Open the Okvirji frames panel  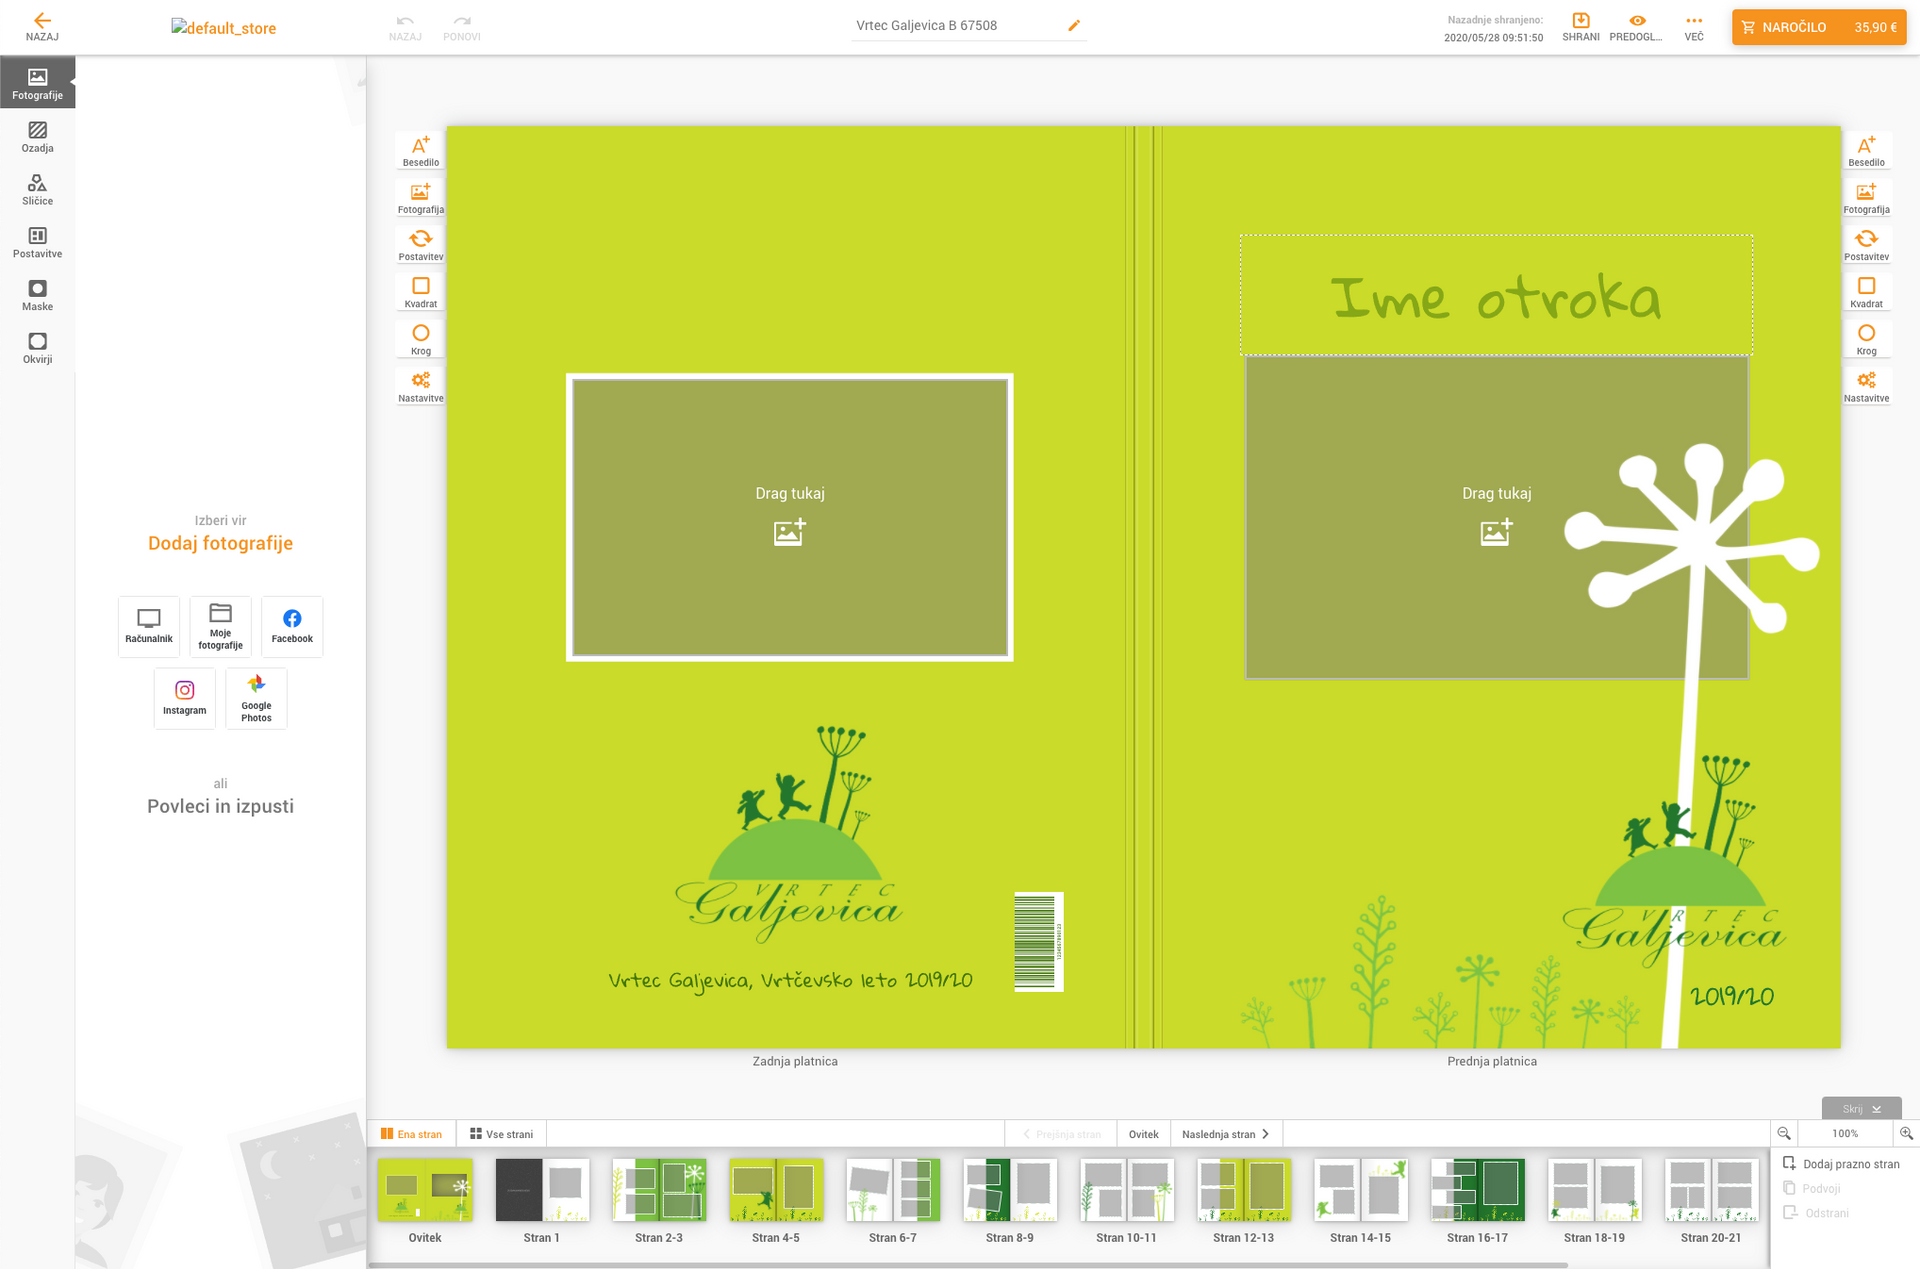coord(37,348)
